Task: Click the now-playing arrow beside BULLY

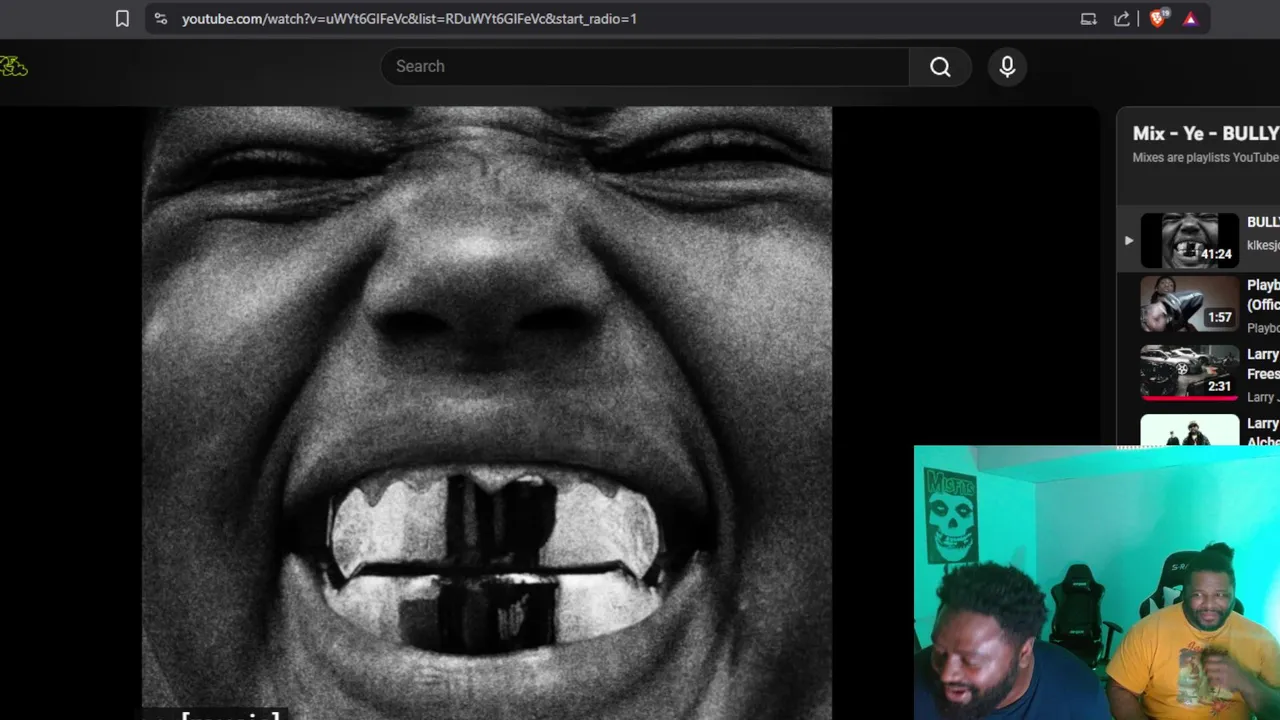Action: coord(1128,240)
